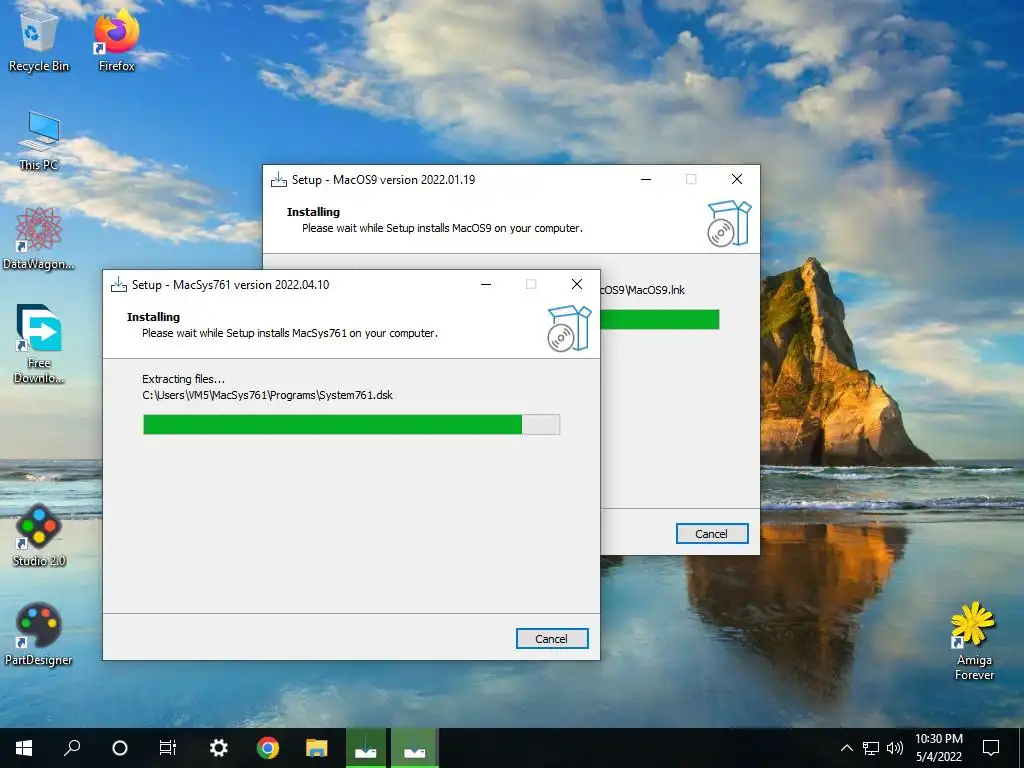Close the MacOS9 setup window
This screenshot has height=768, width=1024.
coord(737,179)
